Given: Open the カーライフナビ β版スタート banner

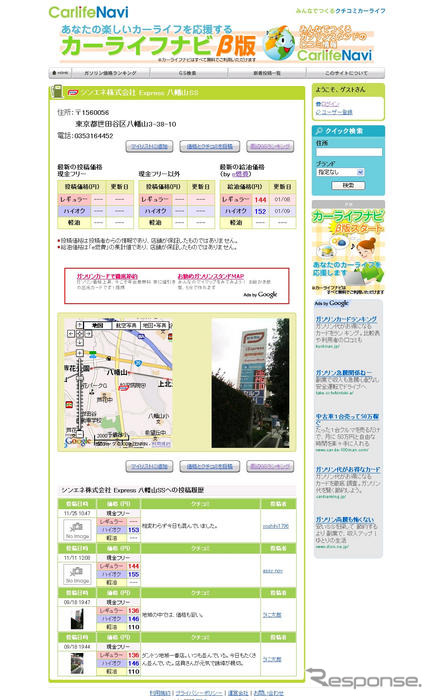Looking at the screenshot, I should pos(348,252).
